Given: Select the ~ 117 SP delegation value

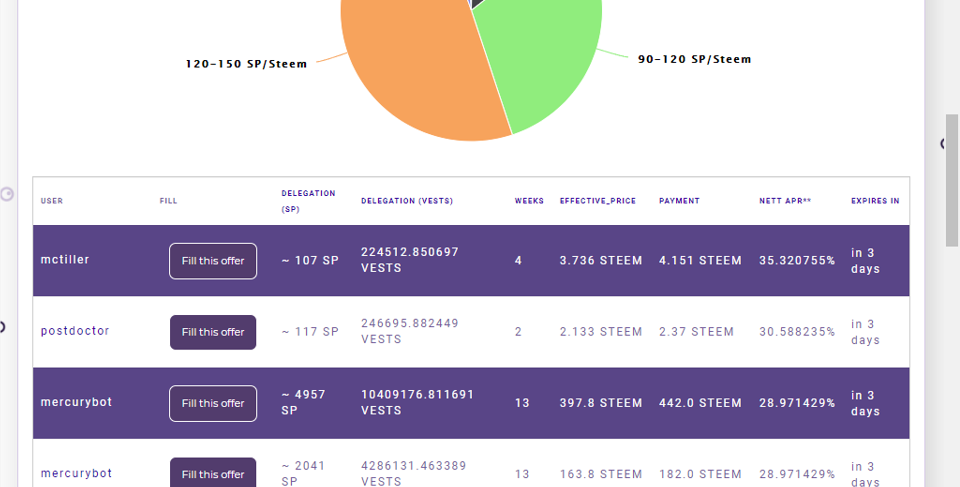Looking at the screenshot, I should click(x=310, y=331).
